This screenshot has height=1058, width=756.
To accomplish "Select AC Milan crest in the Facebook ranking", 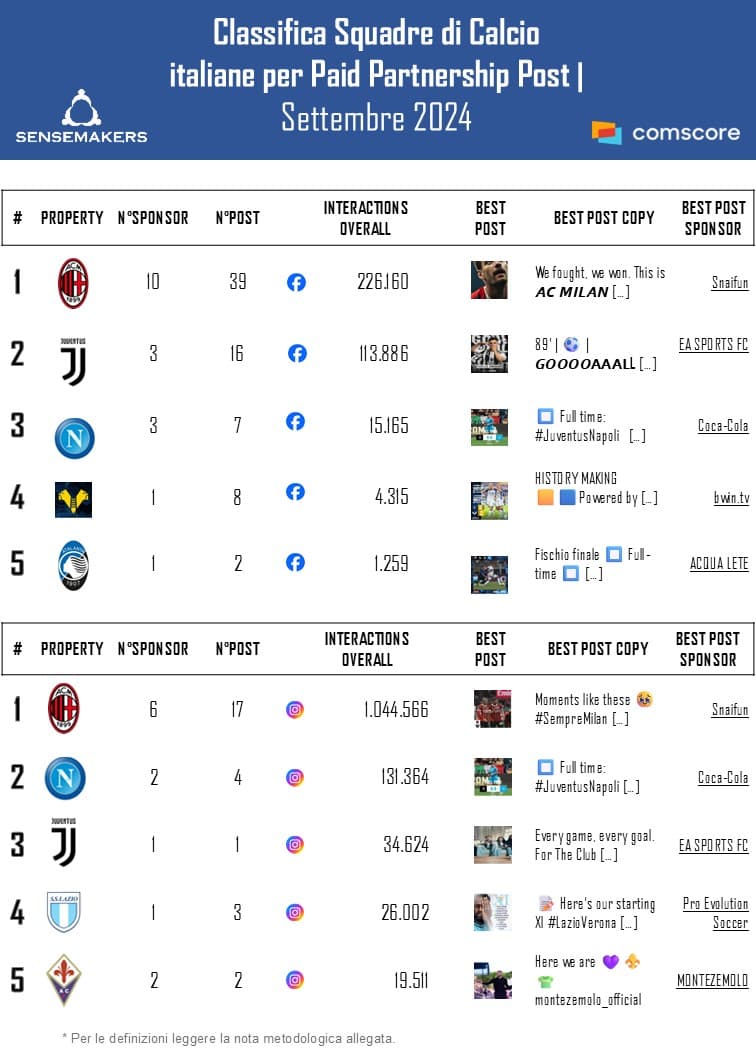I will coord(73,283).
